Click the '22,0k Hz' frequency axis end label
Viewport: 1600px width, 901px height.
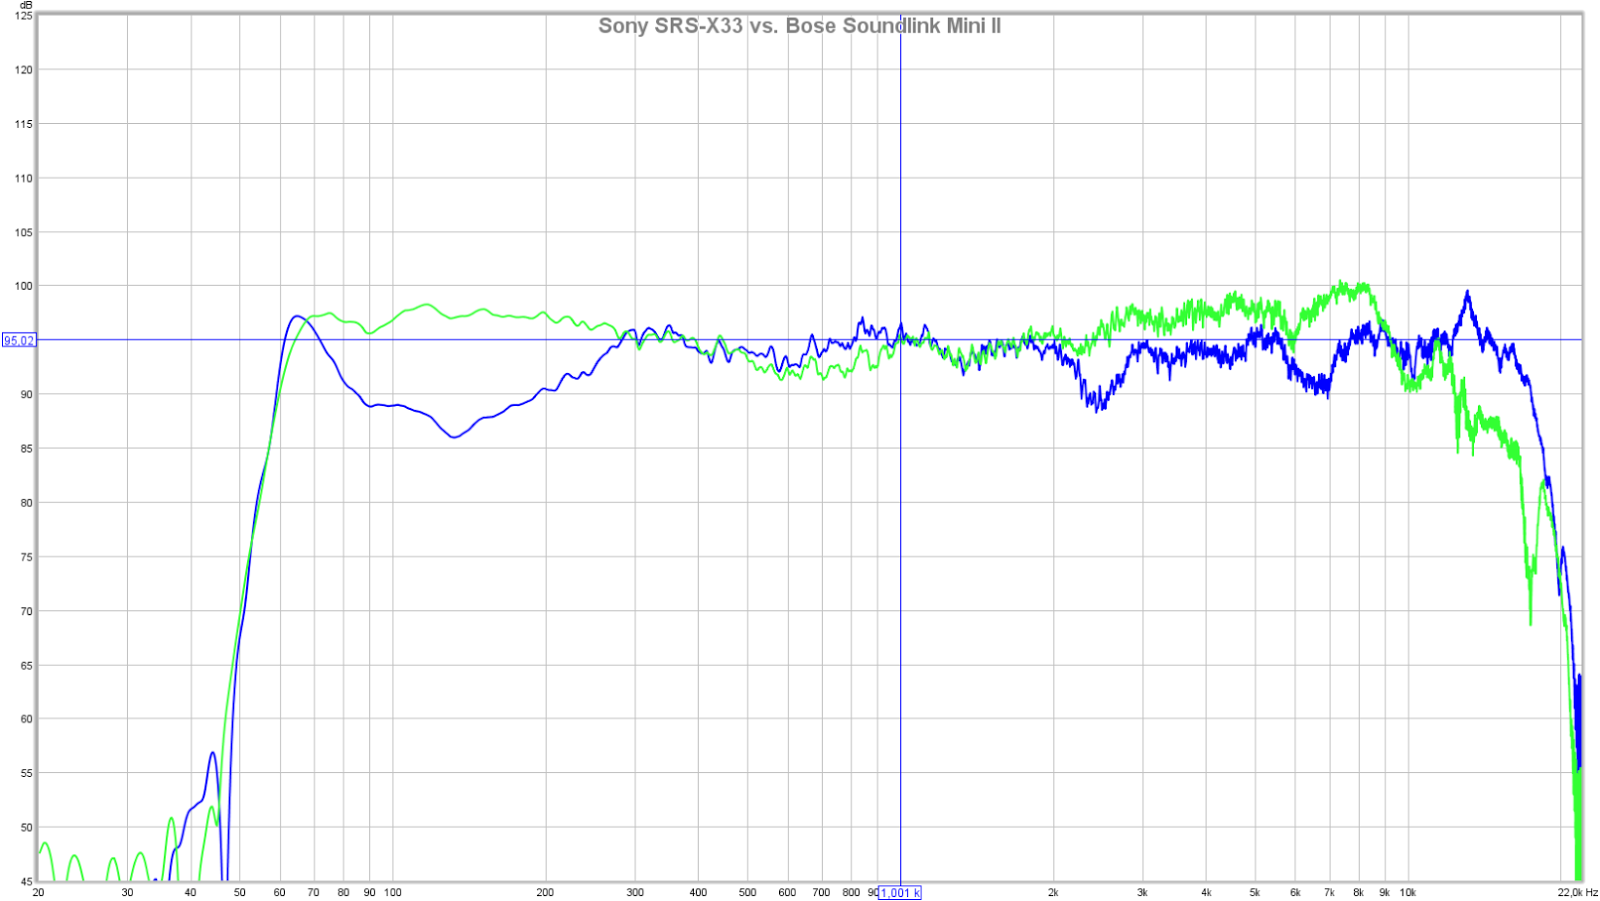(x=1577, y=892)
